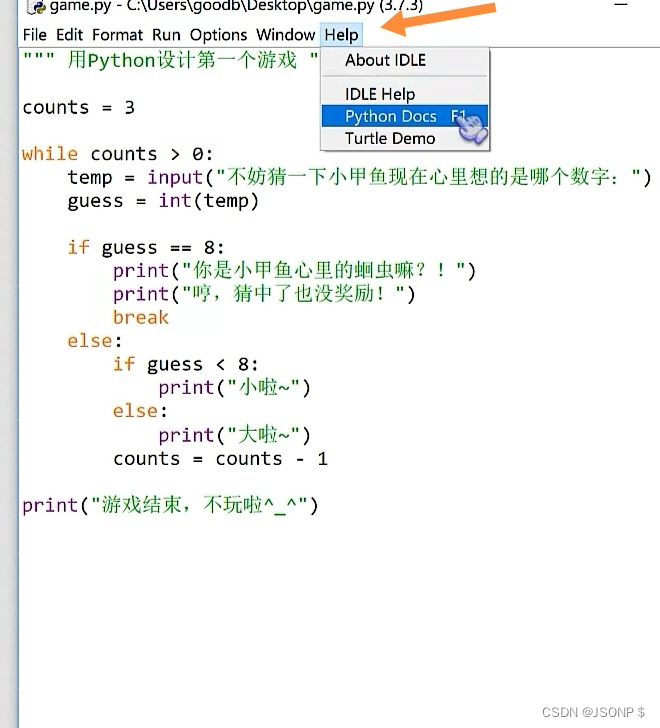660x728 pixels.
Task: Open the Run menu
Action: tap(166, 35)
